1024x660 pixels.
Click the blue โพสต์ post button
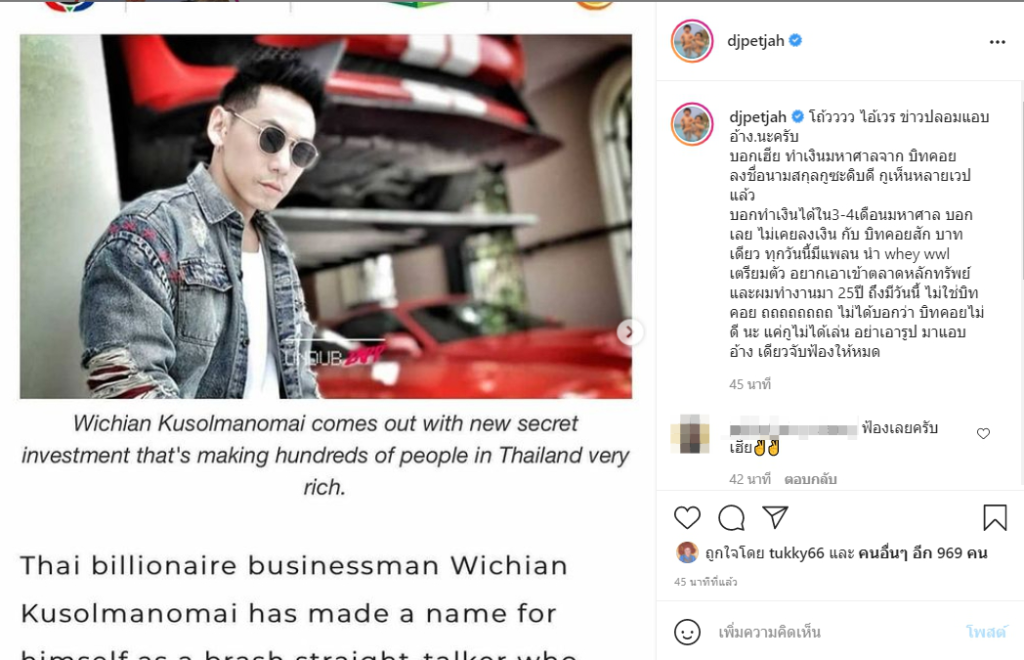(x=986, y=631)
